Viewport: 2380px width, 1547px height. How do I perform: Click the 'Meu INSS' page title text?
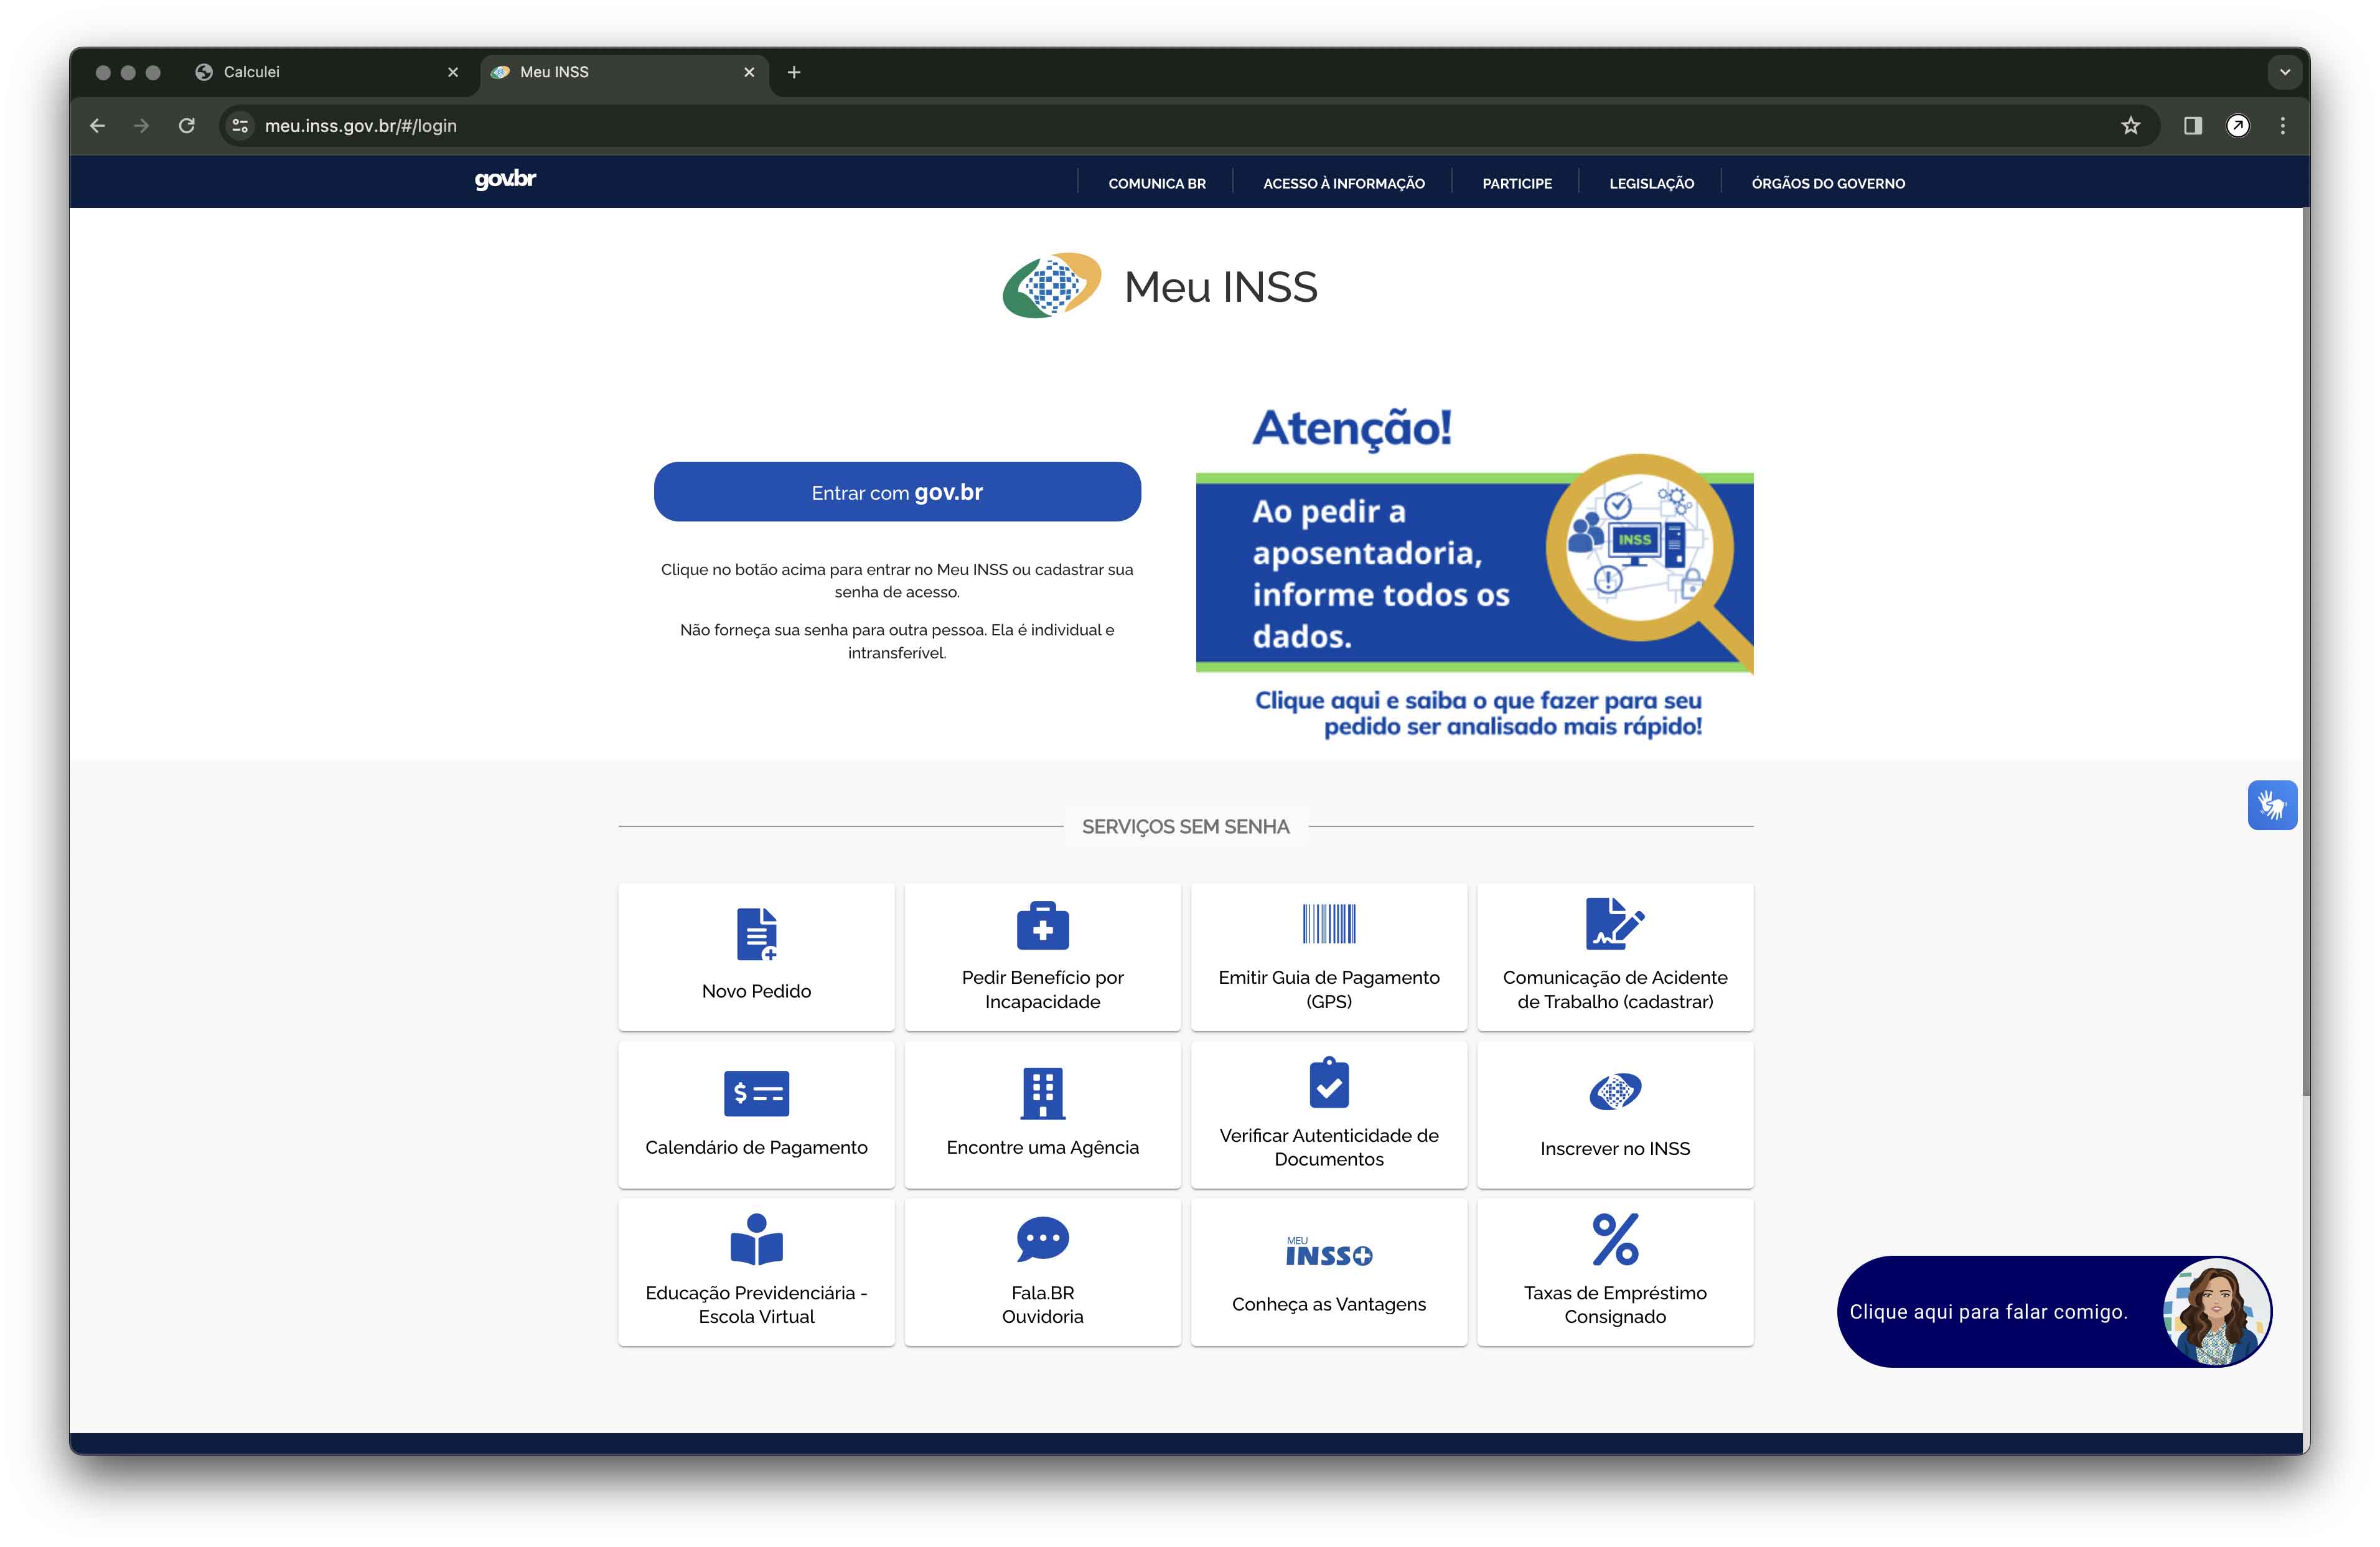(x=1220, y=287)
